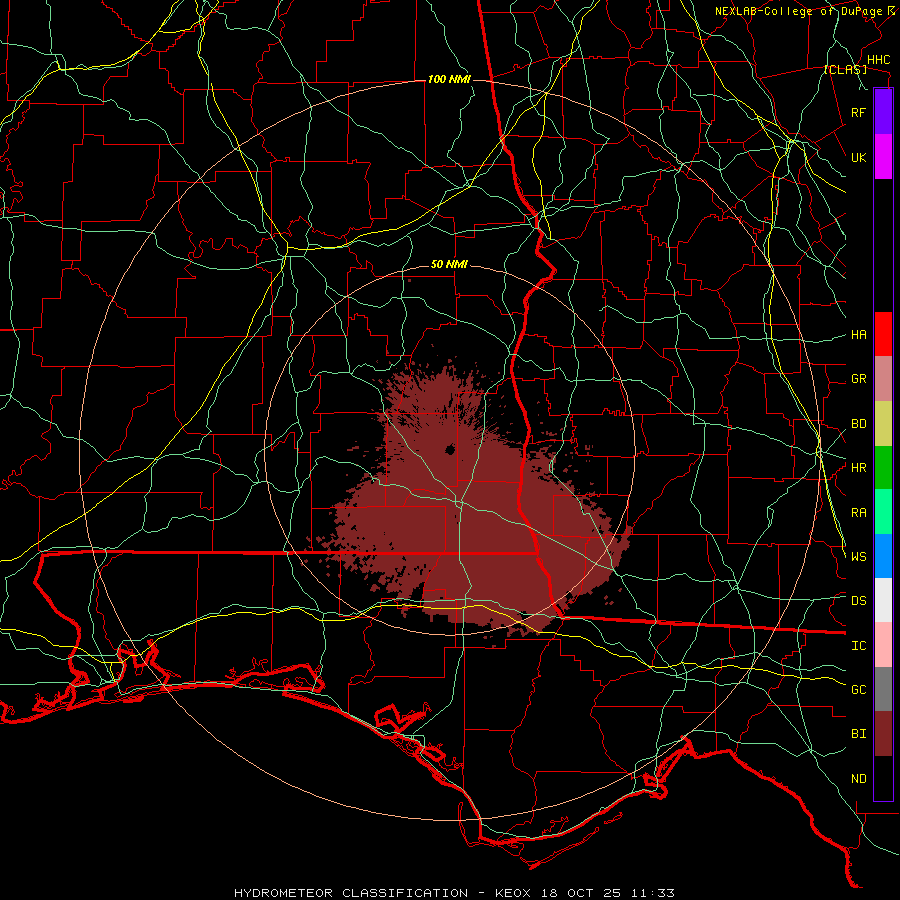The width and height of the screenshot is (900, 900).
Task: Click the UK legend label
Action: coord(859,157)
